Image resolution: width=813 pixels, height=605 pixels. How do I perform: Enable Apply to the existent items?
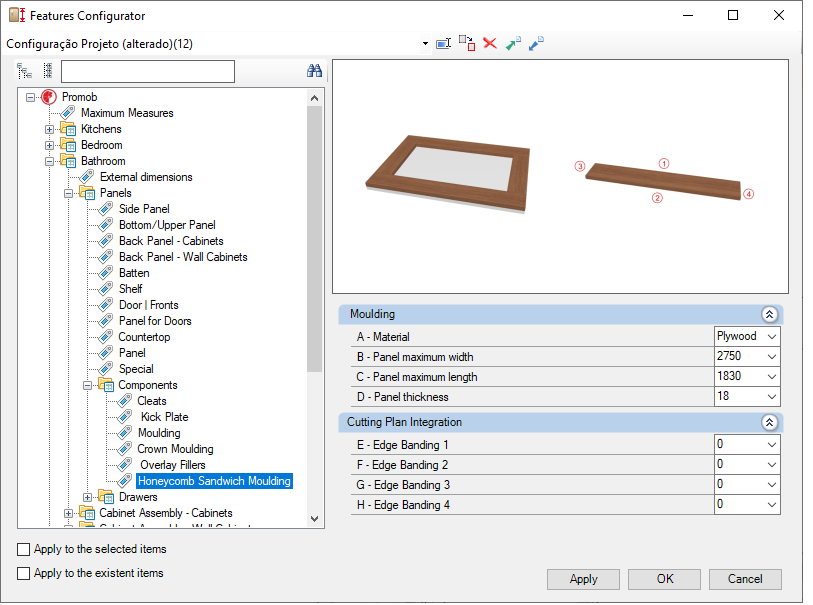click(x=23, y=573)
